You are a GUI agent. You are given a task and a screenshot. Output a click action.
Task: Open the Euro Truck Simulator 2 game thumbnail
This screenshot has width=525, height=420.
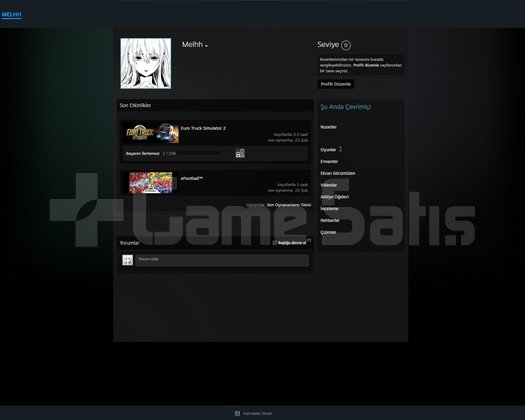152,133
